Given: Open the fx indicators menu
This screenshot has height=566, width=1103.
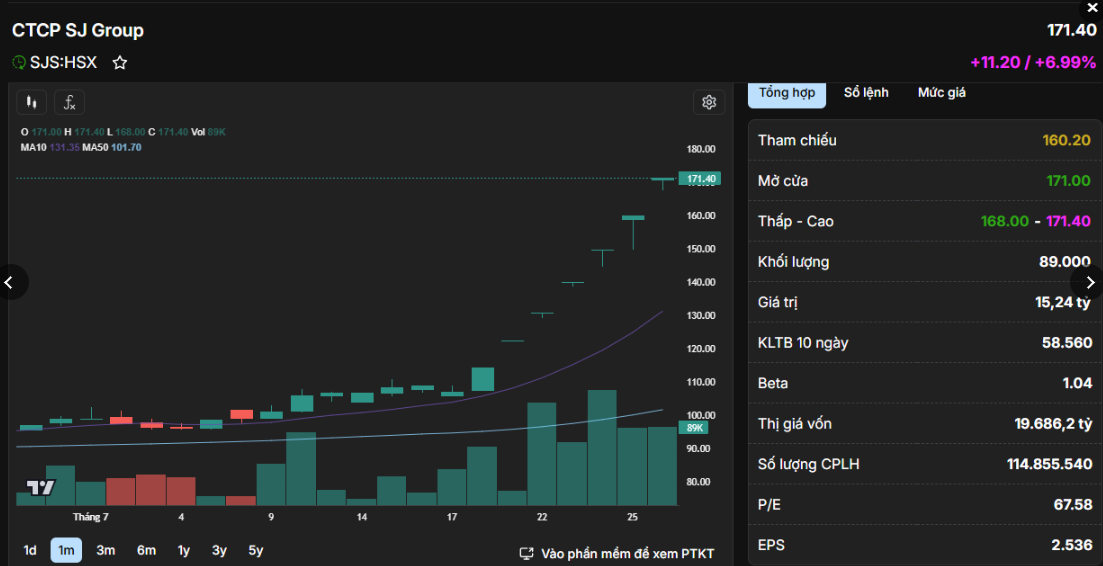Looking at the screenshot, I should [x=70, y=103].
